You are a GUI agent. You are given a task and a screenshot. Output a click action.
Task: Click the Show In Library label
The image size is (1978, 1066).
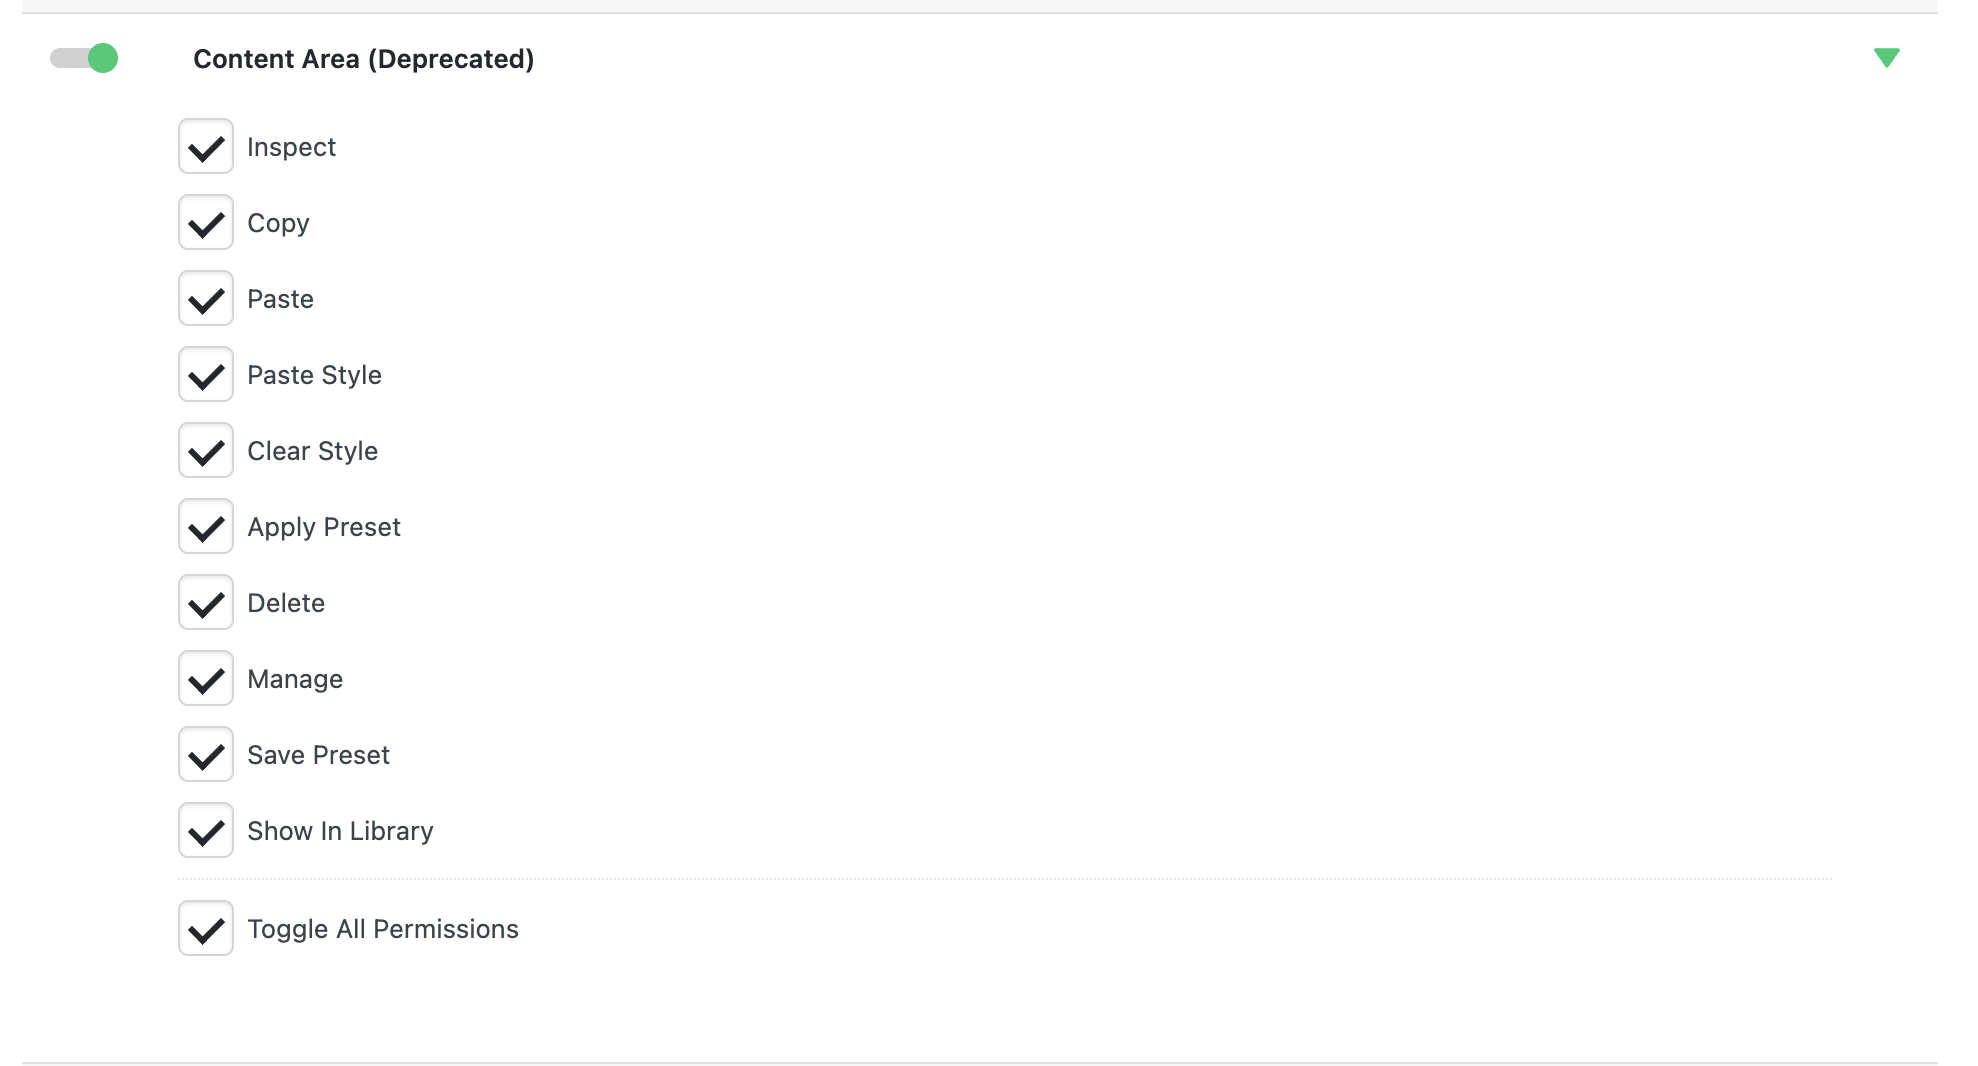pos(340,831)
